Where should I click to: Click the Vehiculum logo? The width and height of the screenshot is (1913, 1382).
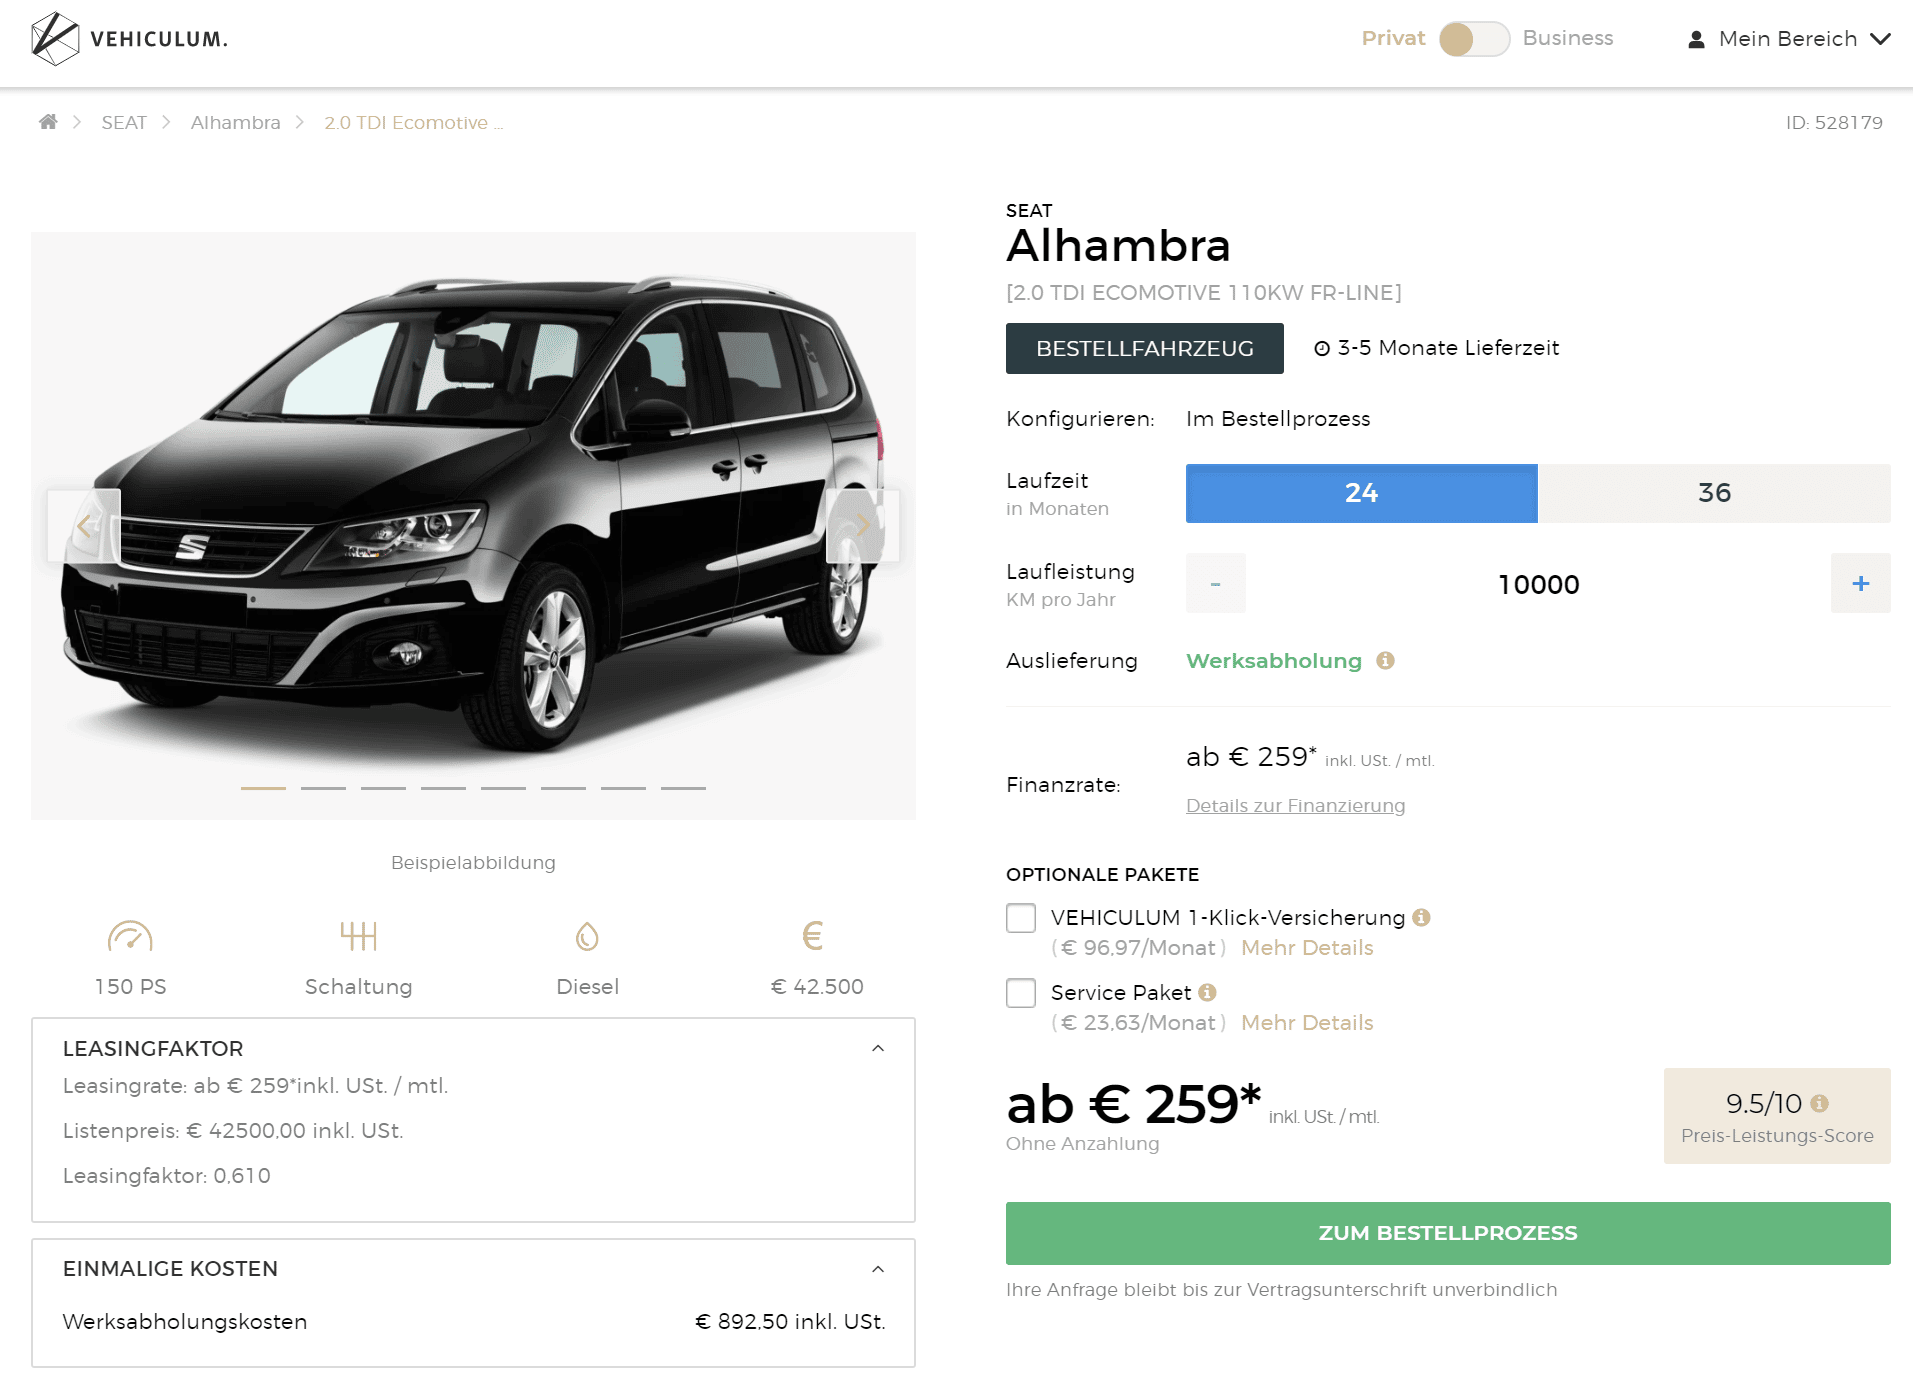130,39
